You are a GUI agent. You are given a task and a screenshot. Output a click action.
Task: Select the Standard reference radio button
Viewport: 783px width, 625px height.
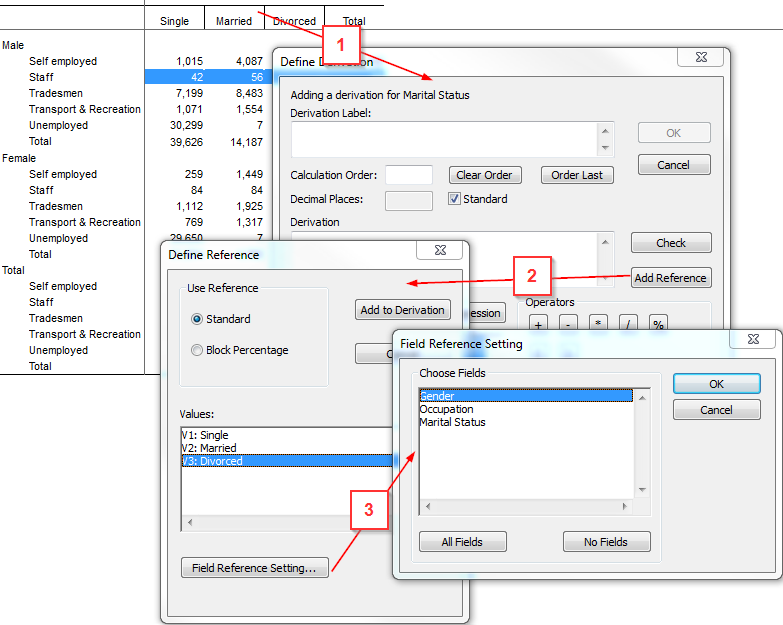(196, 319)
